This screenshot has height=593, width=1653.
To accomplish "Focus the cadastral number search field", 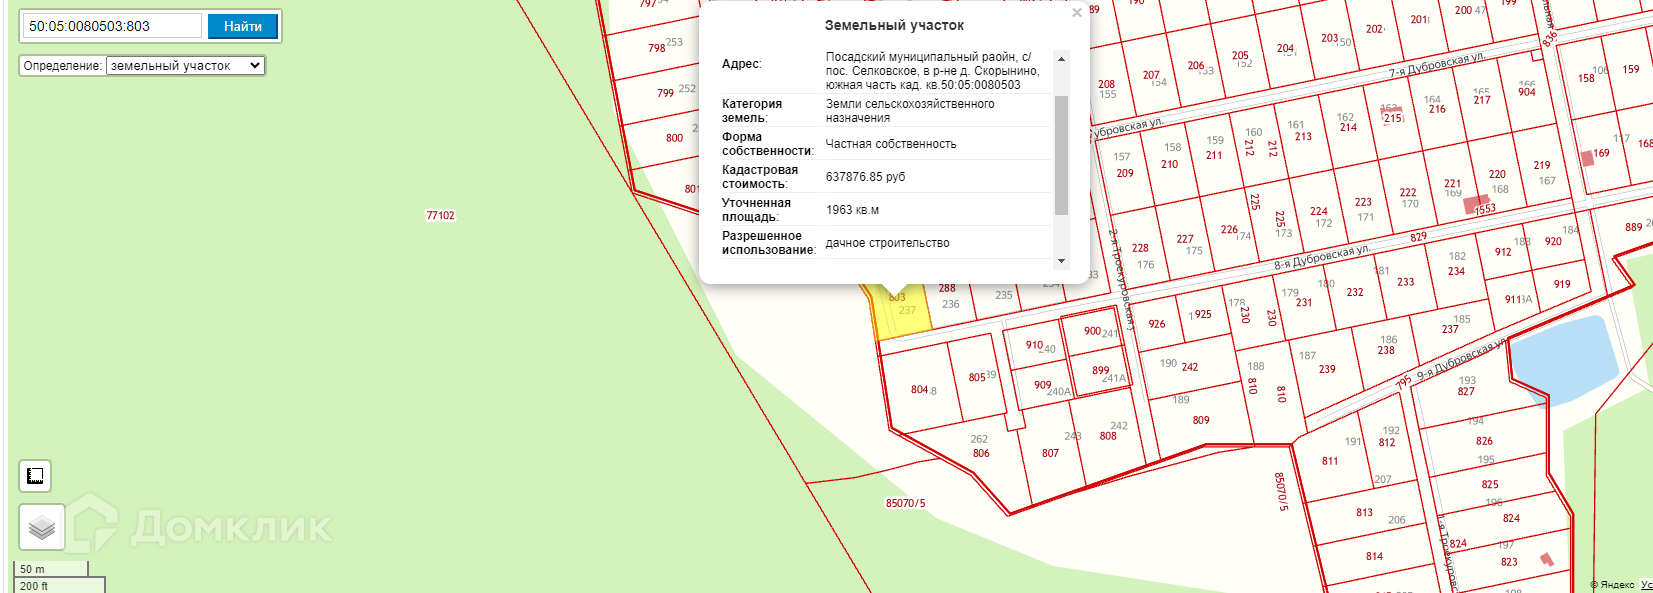I will (x=113, y=26).
